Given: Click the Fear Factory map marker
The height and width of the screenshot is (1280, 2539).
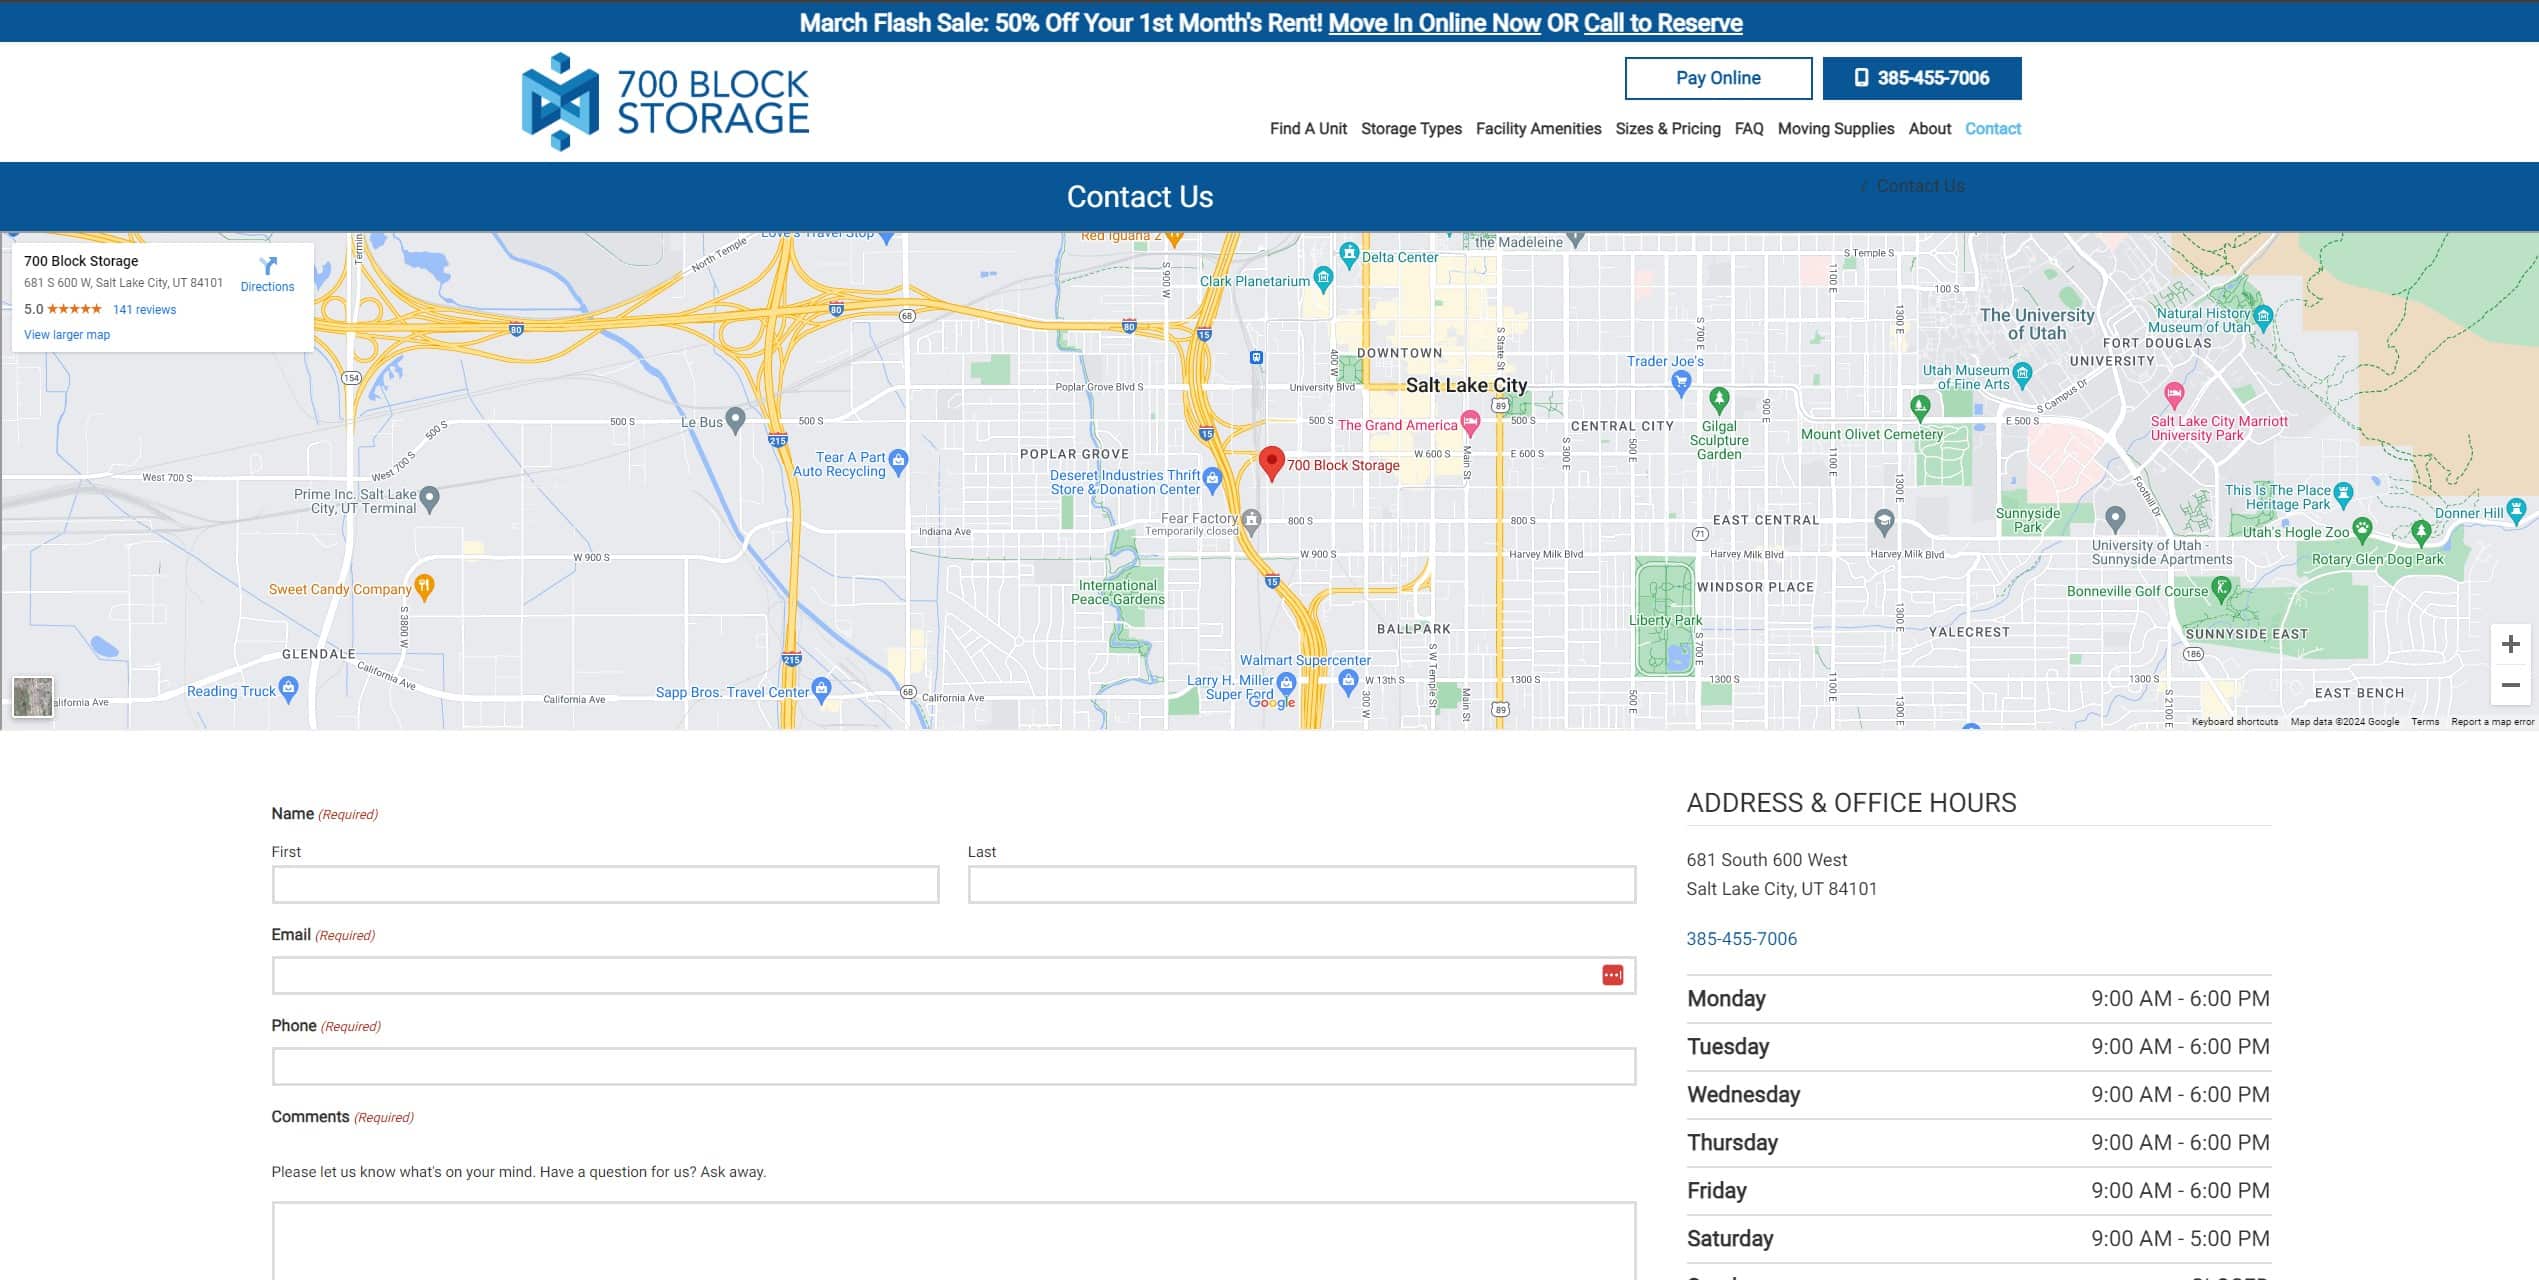Looking at the screenshot, I should click(1251, 520).
